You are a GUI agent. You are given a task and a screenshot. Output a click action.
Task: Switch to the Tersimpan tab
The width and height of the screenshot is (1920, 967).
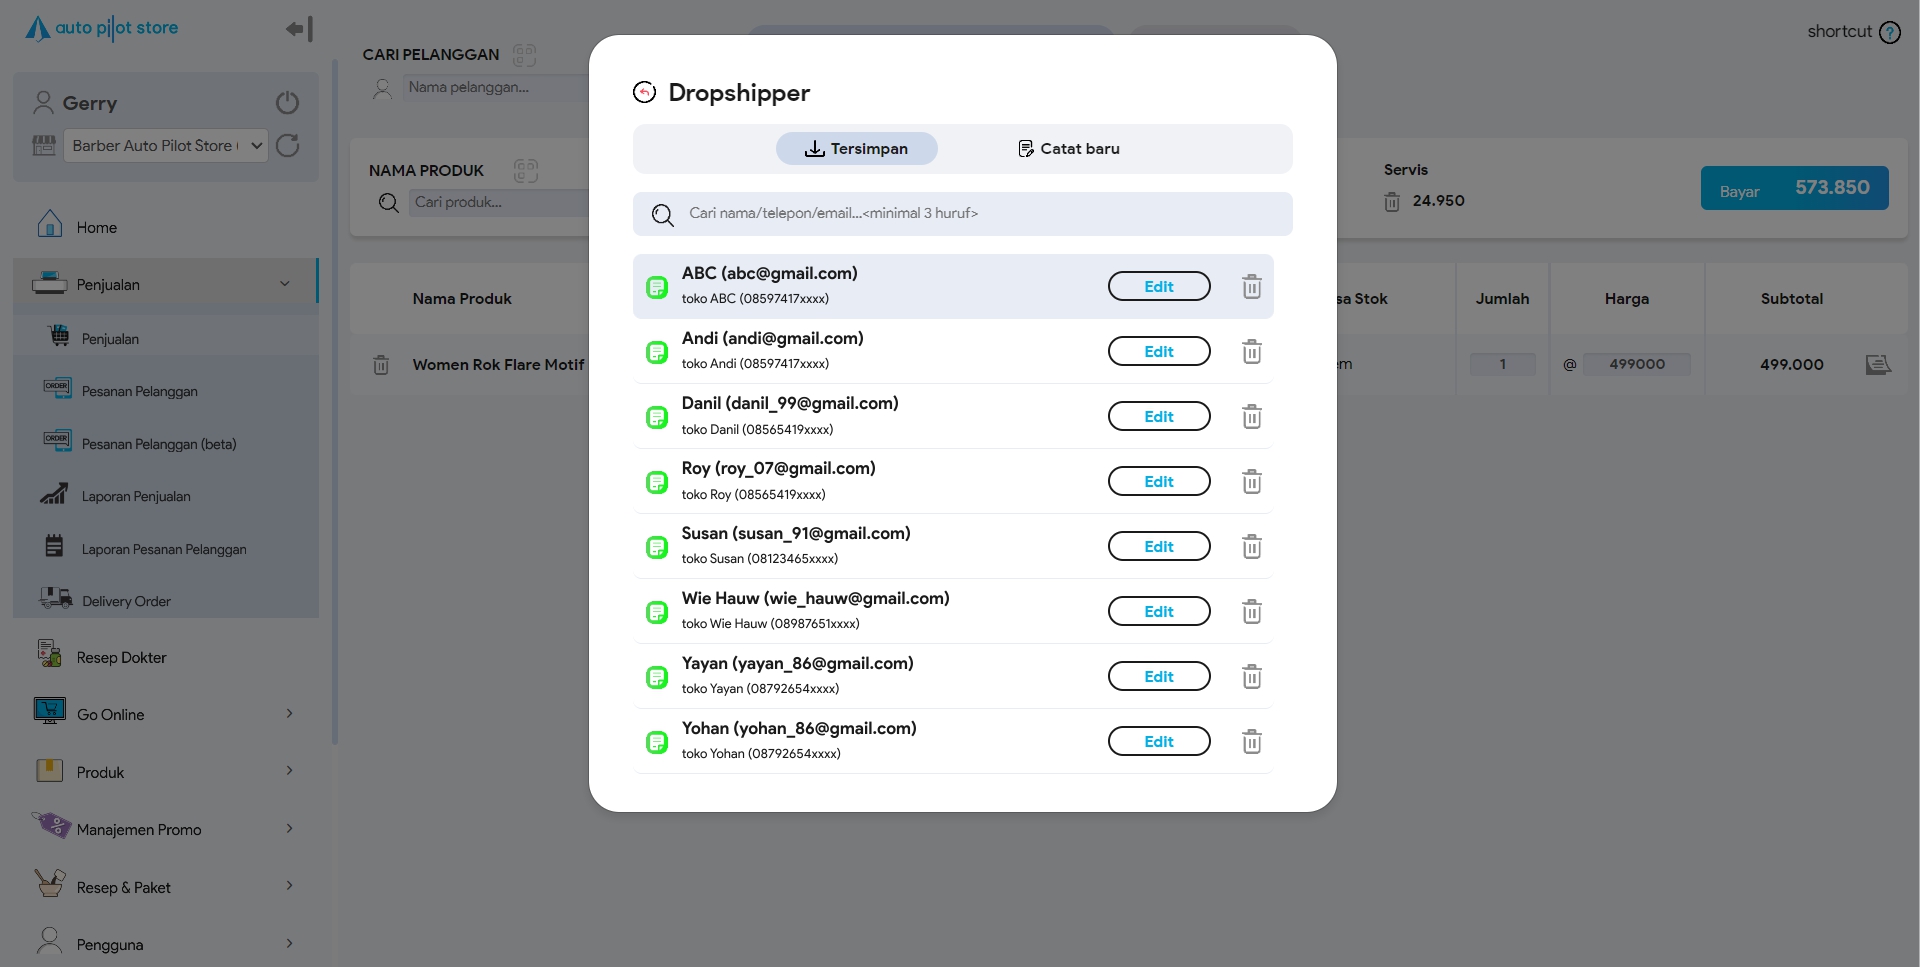pos(856,149)
